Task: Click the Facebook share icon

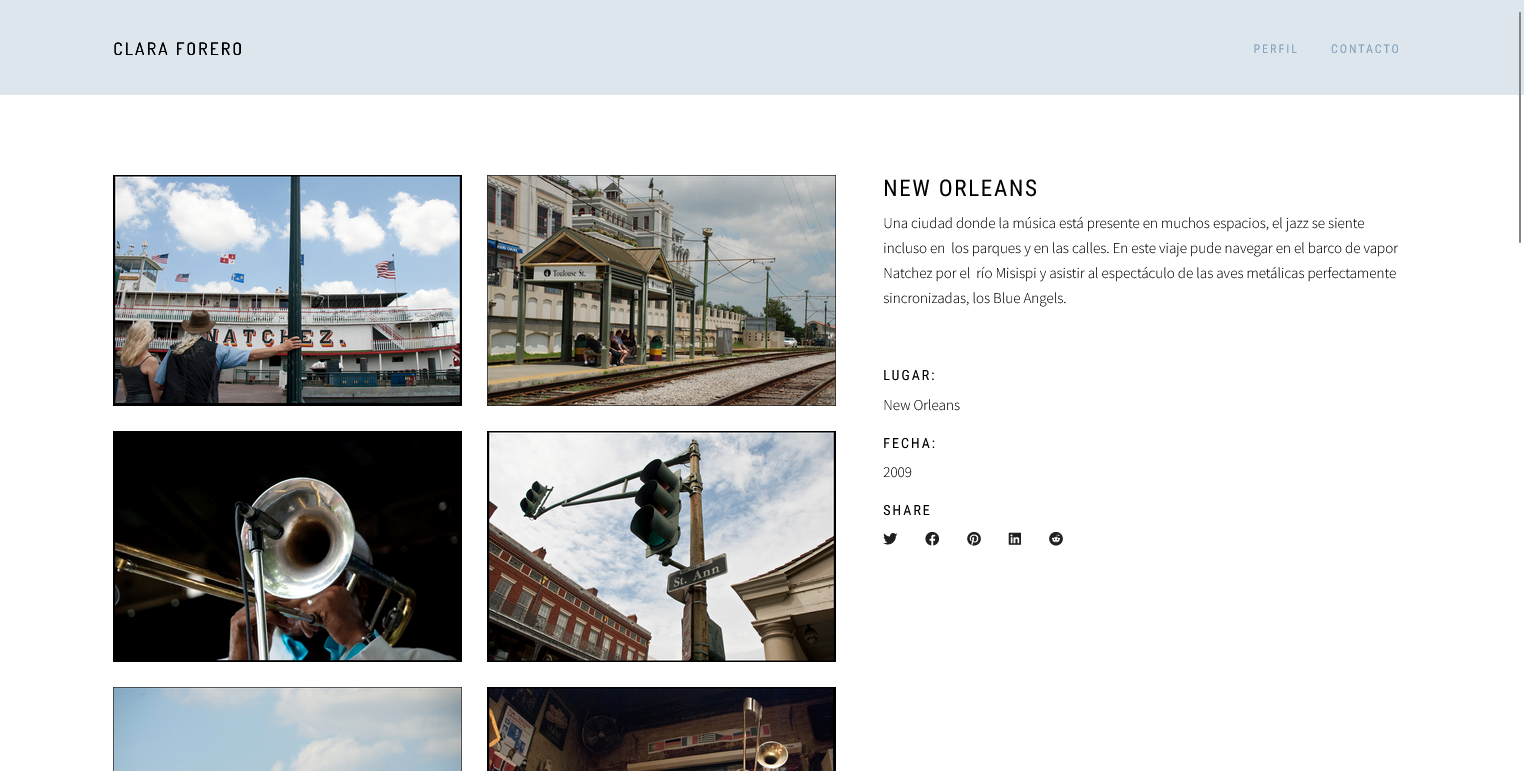Action: pos(932,539)
